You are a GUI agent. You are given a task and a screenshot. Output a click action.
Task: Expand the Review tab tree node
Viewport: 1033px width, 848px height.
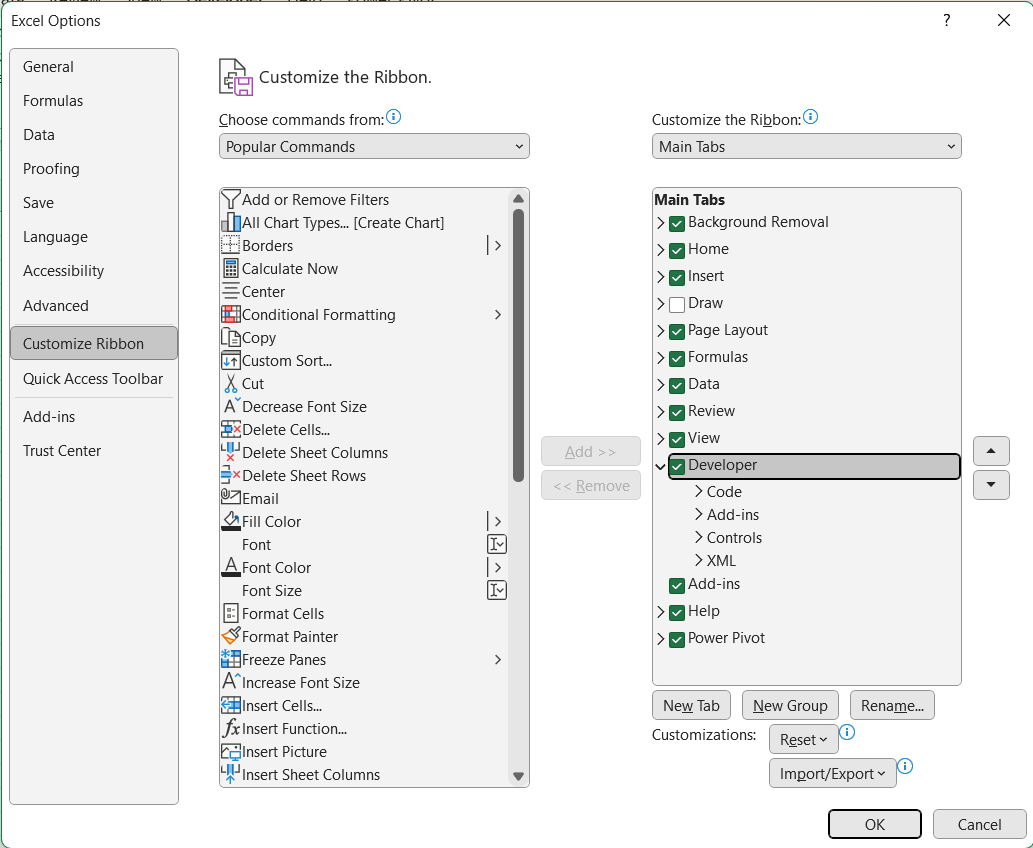pos(661,412)
